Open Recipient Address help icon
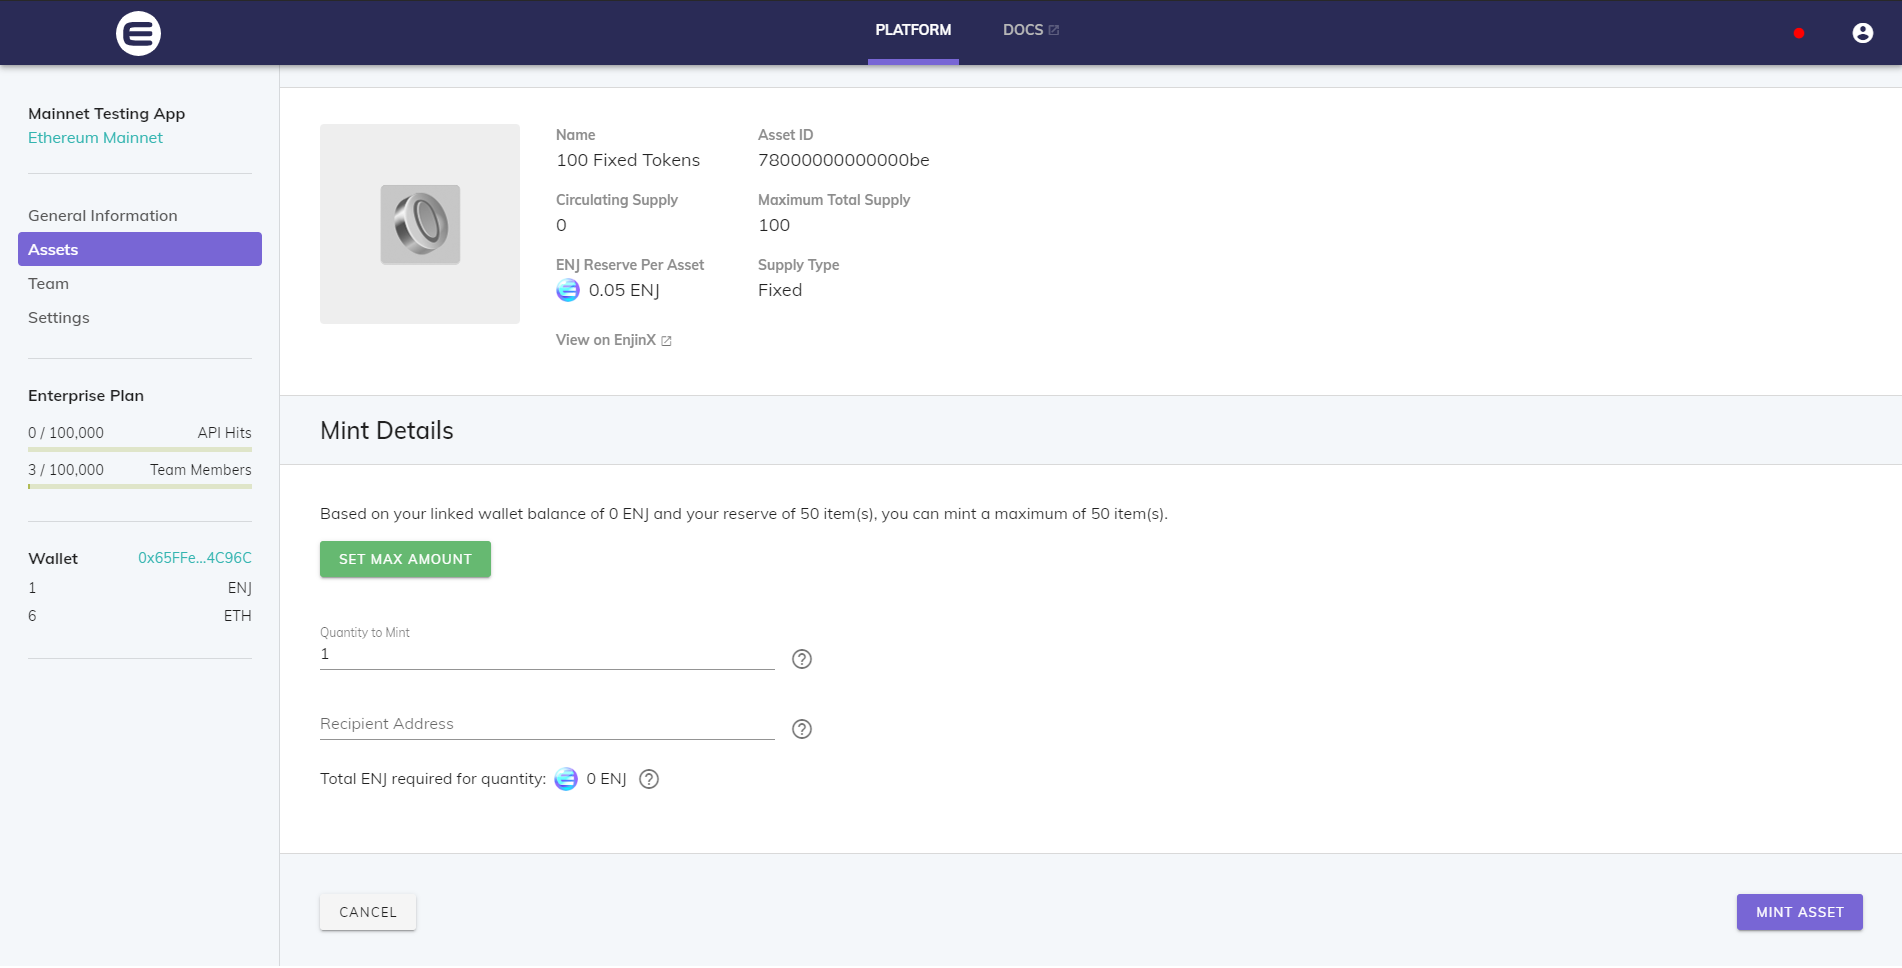 tap(802, 729)
